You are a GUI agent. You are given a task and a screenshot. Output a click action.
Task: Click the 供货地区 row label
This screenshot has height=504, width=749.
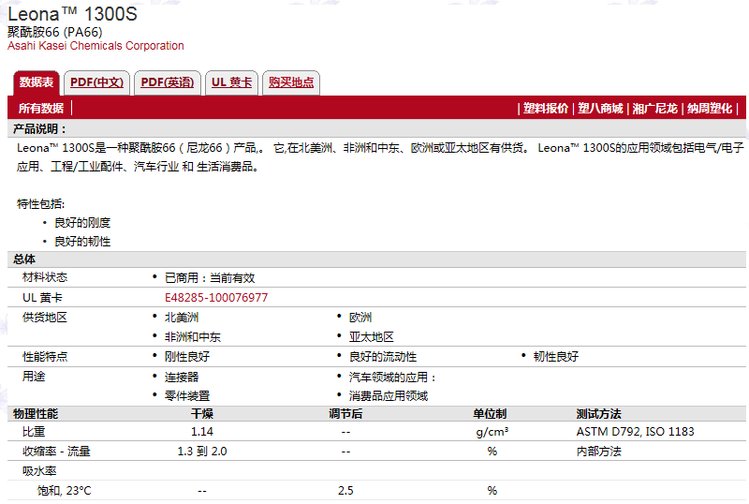44,317
